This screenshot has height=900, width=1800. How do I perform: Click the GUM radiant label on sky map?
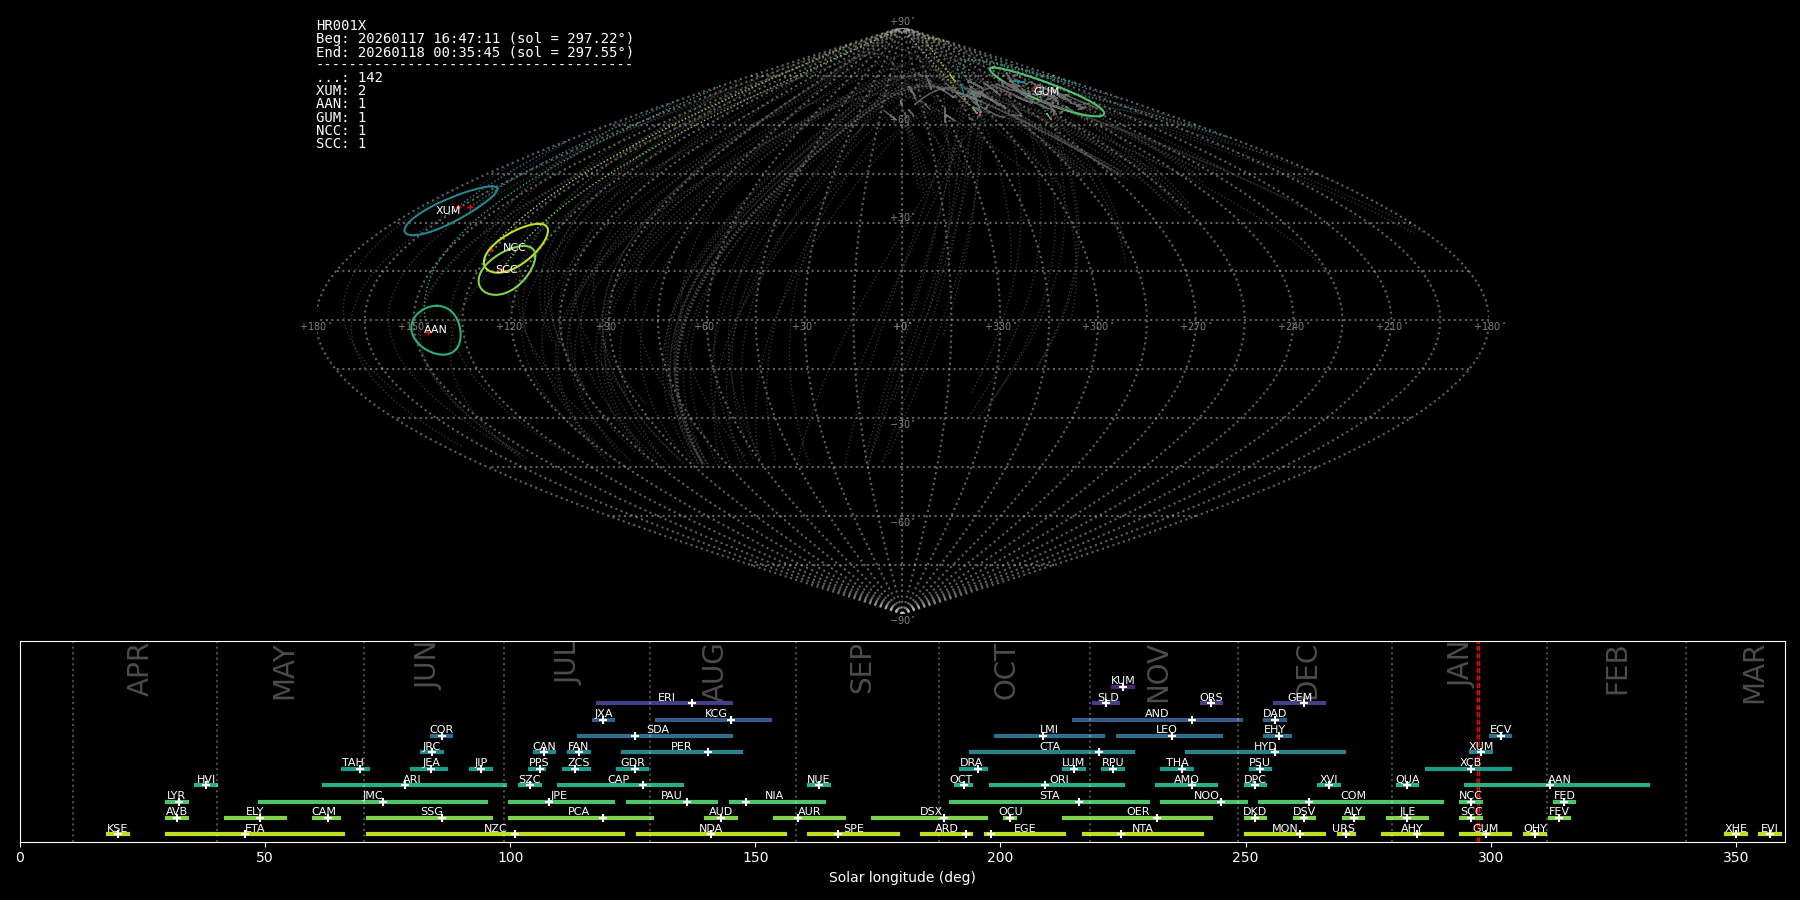coord(1046,92)
